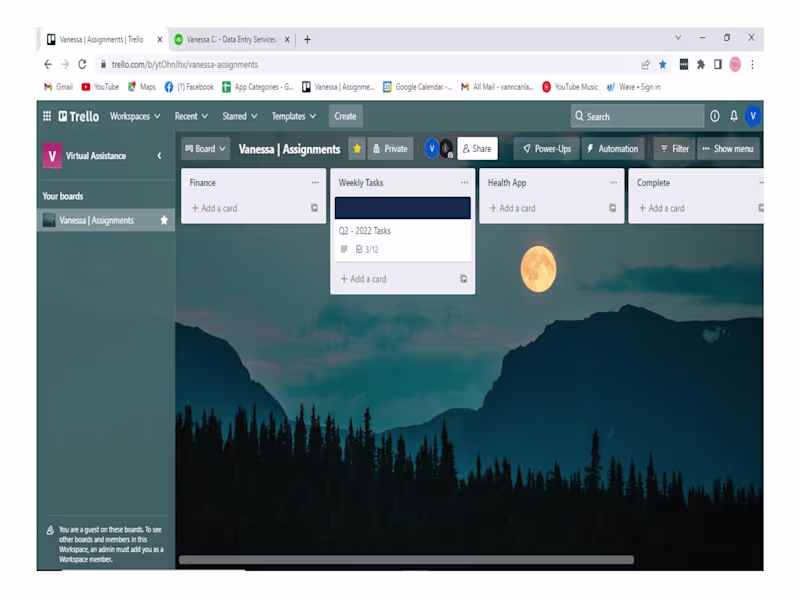Viewport: 800px width, 600px height.
Task: Collapse the workspace sidebar
Action: [159, 156]
